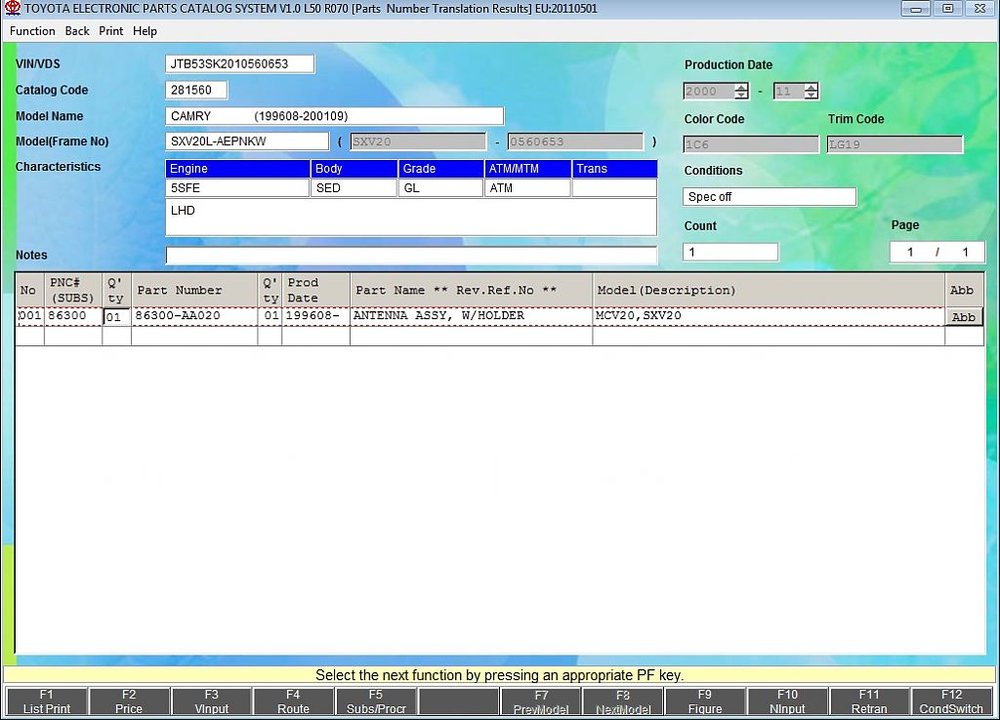1000x720 pixels.
Task: Click the blank button between F5 and F7
Action: 459,702
